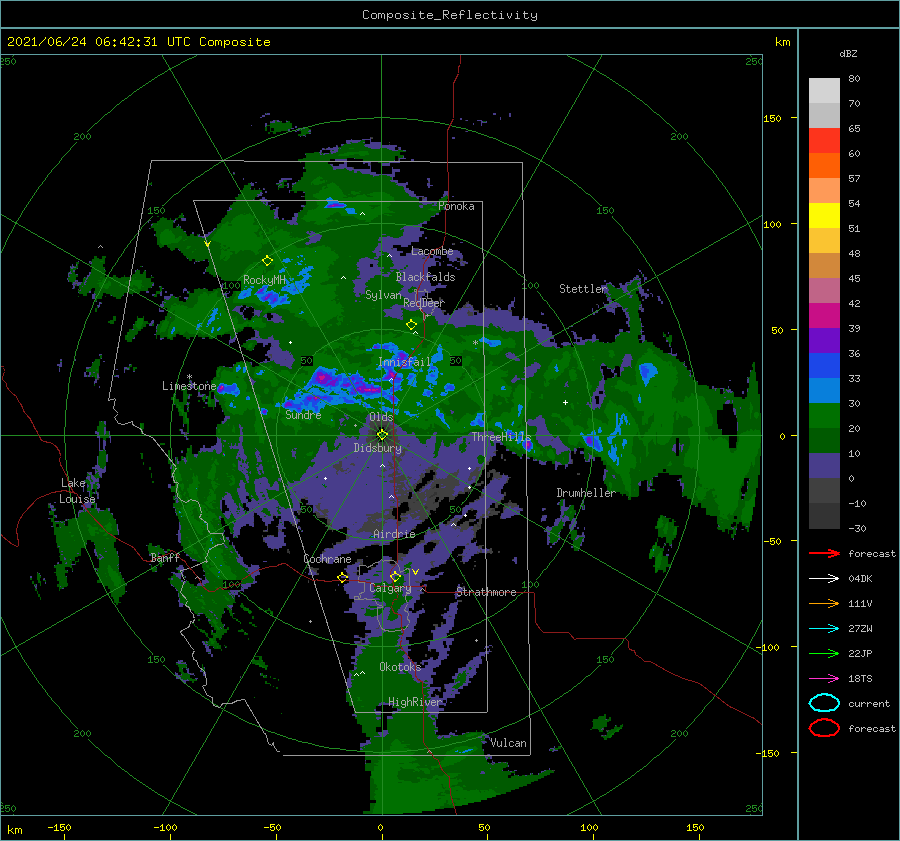Image resolution: width=900 pixels, height=841 pixels.
Task: Click the Innisfail label
Action: (x=404, y=362)
